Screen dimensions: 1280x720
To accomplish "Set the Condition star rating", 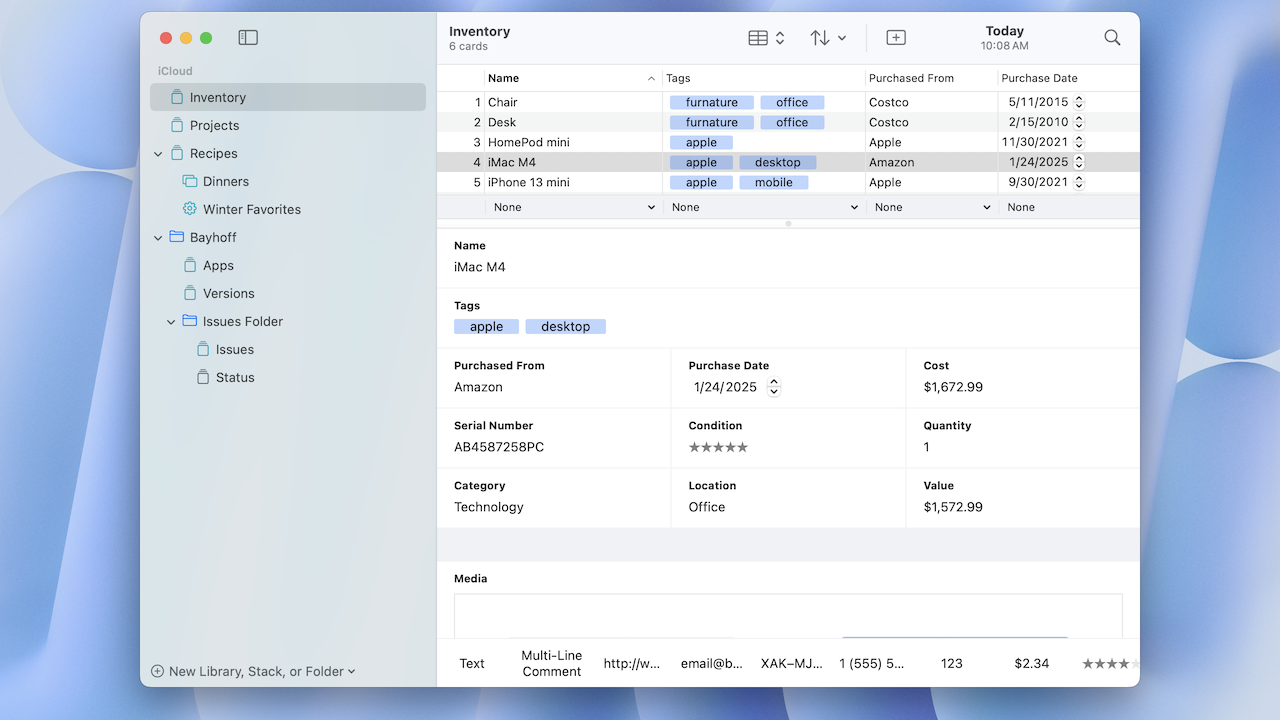I will (718, 447).
